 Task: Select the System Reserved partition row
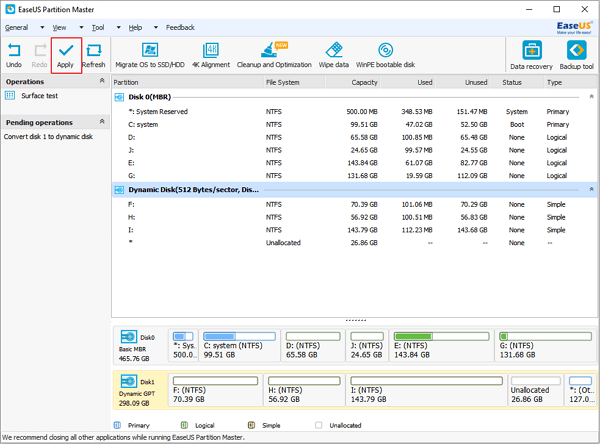click(354, 112)
